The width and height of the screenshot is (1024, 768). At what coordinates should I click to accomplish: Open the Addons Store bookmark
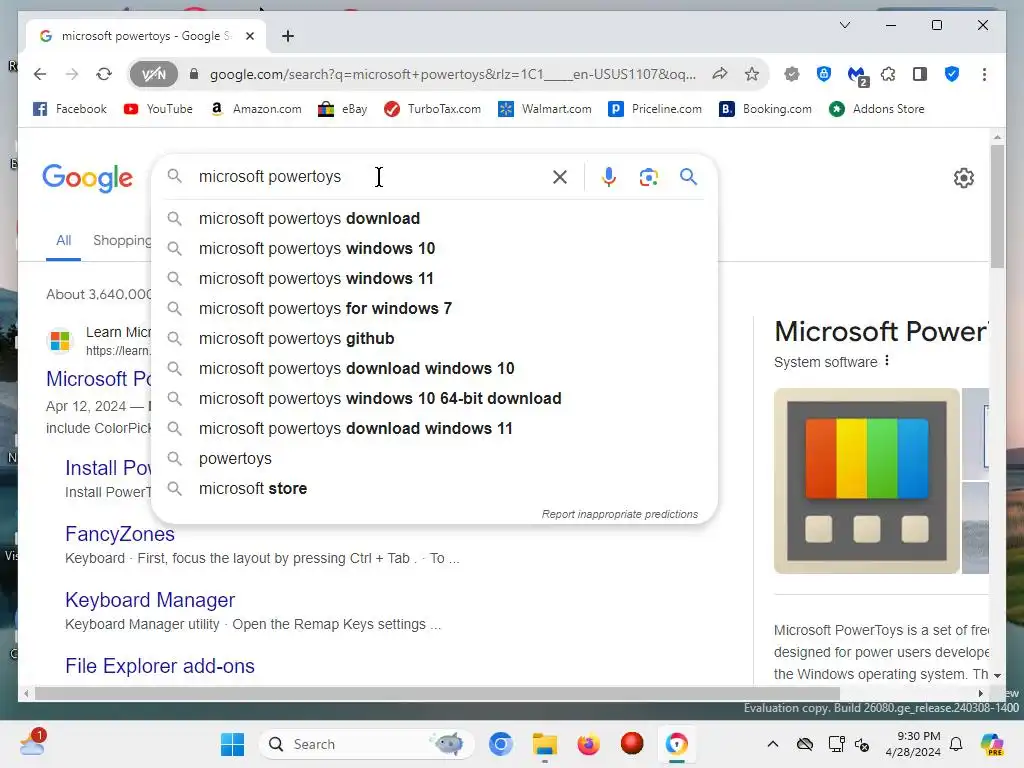point(876,109)
